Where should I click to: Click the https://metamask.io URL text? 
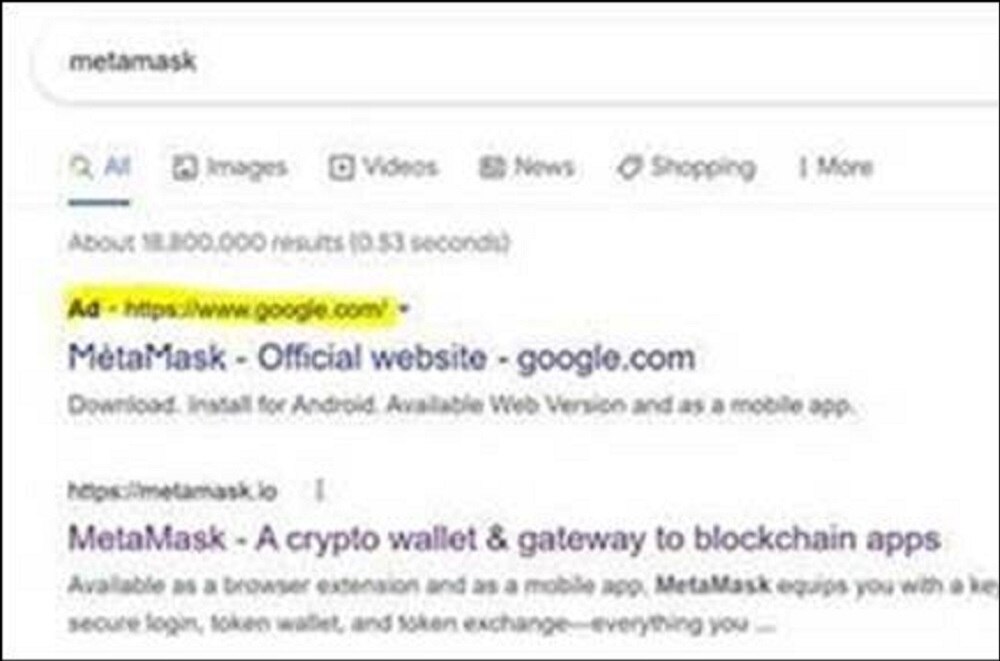click(x=172, y=491)
